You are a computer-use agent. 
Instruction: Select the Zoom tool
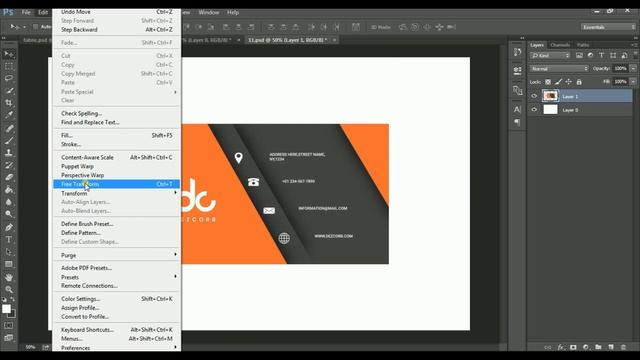click(9, 290)
